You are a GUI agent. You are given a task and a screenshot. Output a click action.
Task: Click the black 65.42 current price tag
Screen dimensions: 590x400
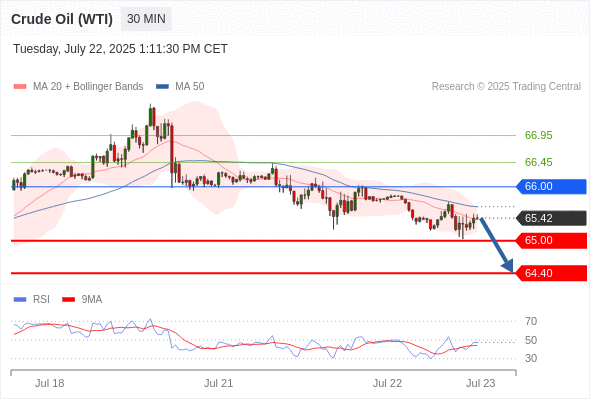551,218
